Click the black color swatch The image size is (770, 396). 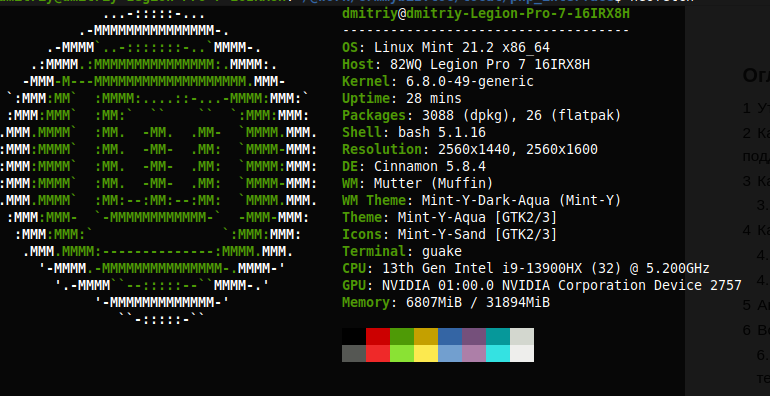click(x=354, y=337)
